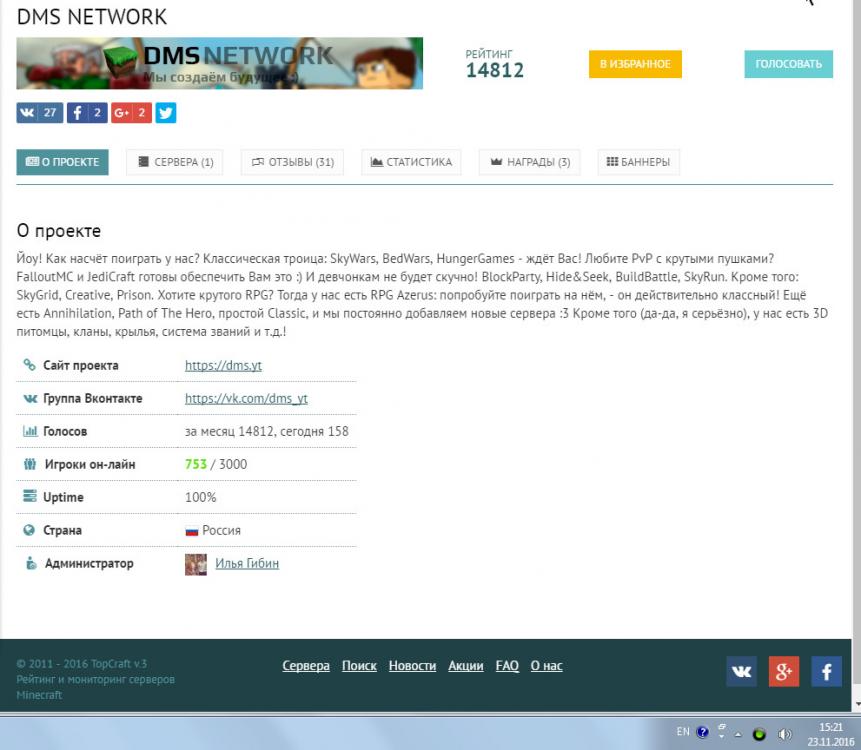Share project on Google Plus button
861x750 pixels.
(x=131, y=113)
